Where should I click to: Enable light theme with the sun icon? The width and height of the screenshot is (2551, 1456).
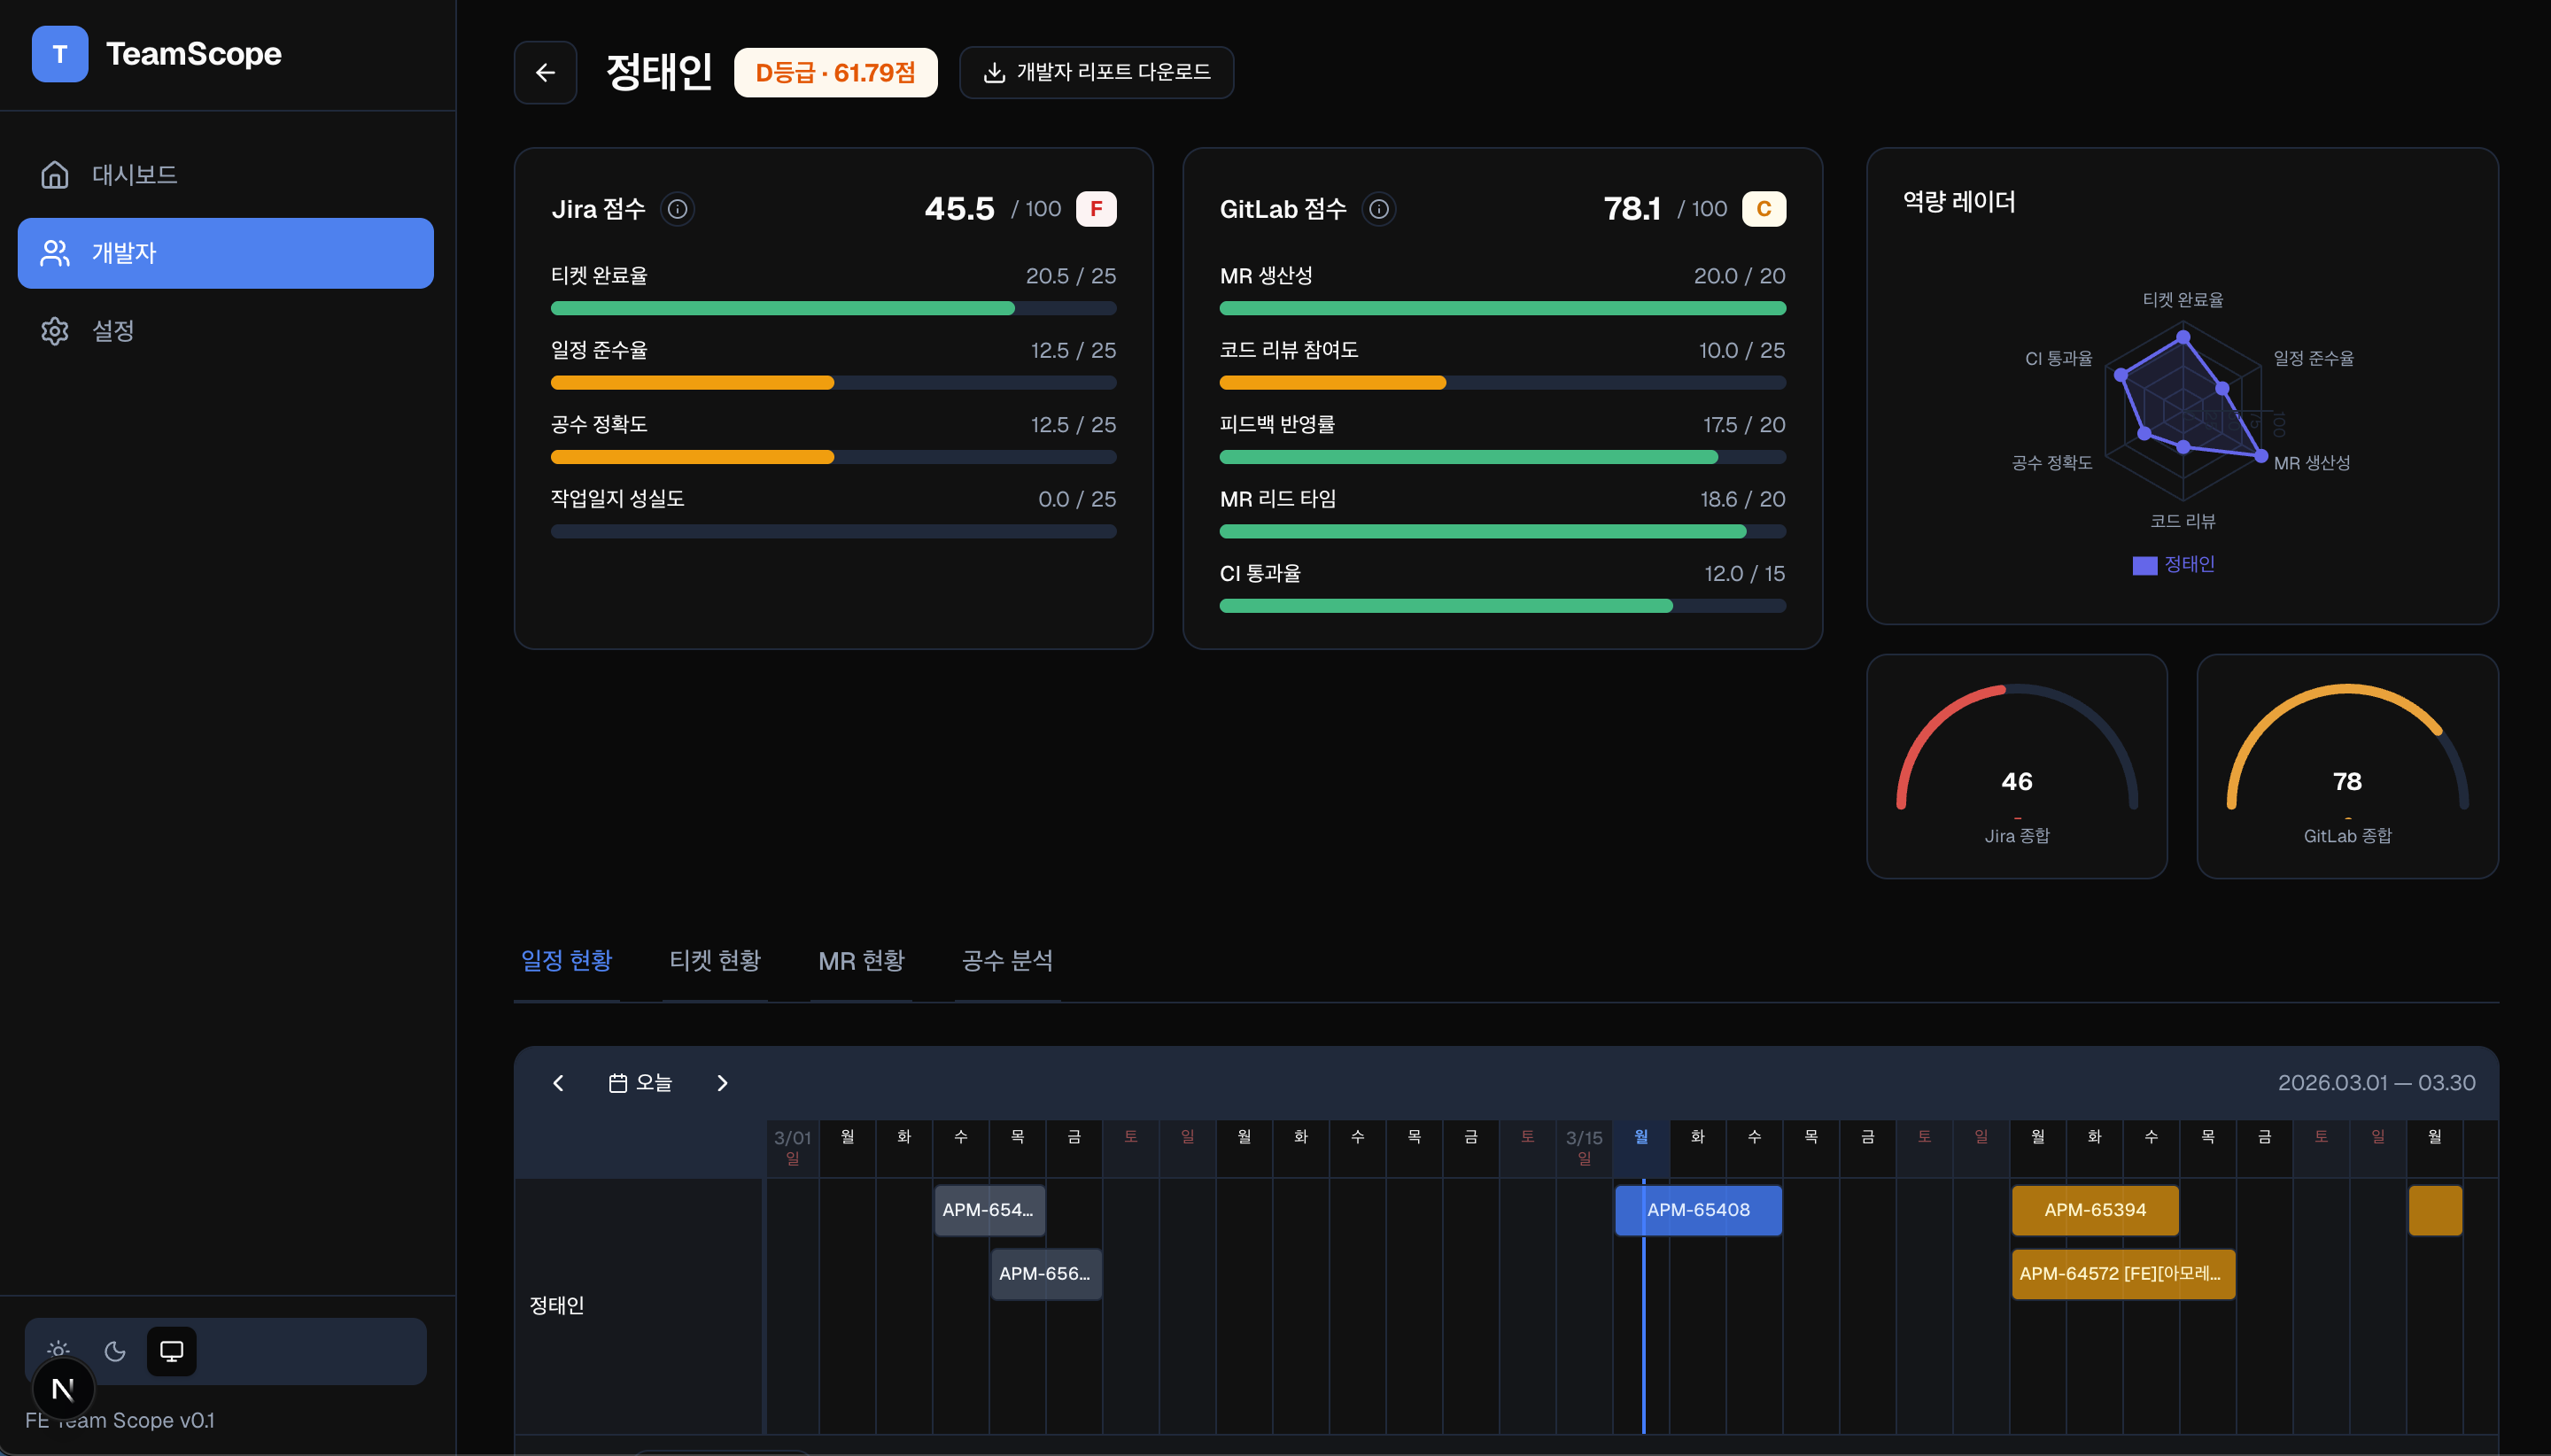click(58, 1350)
